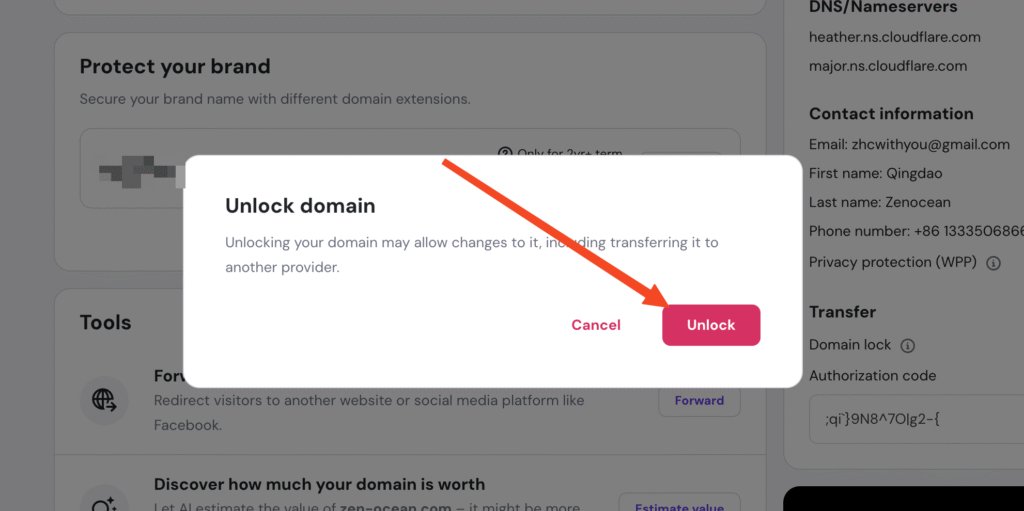Screen dimensions: 1024x511
Task: Click the Forward button in Tools
Action: [699, 401]
